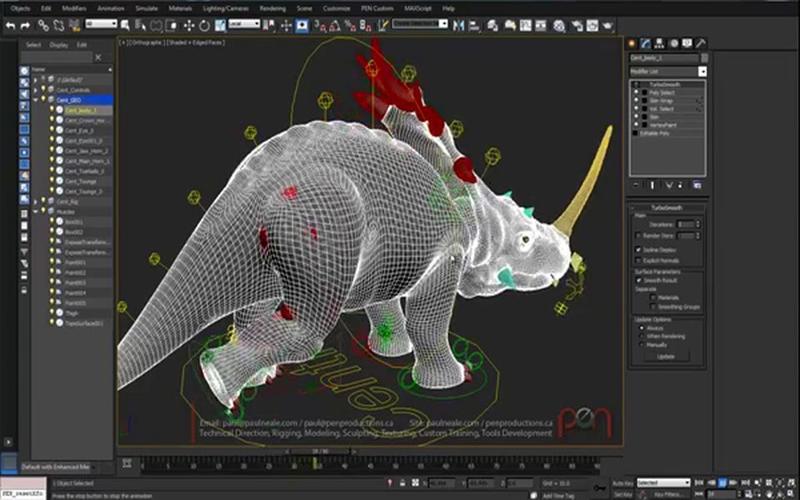The height and width of the screenshot is (500, 800).
Task: Click the Iterations spinner arrows
Action: coord(698,224)
